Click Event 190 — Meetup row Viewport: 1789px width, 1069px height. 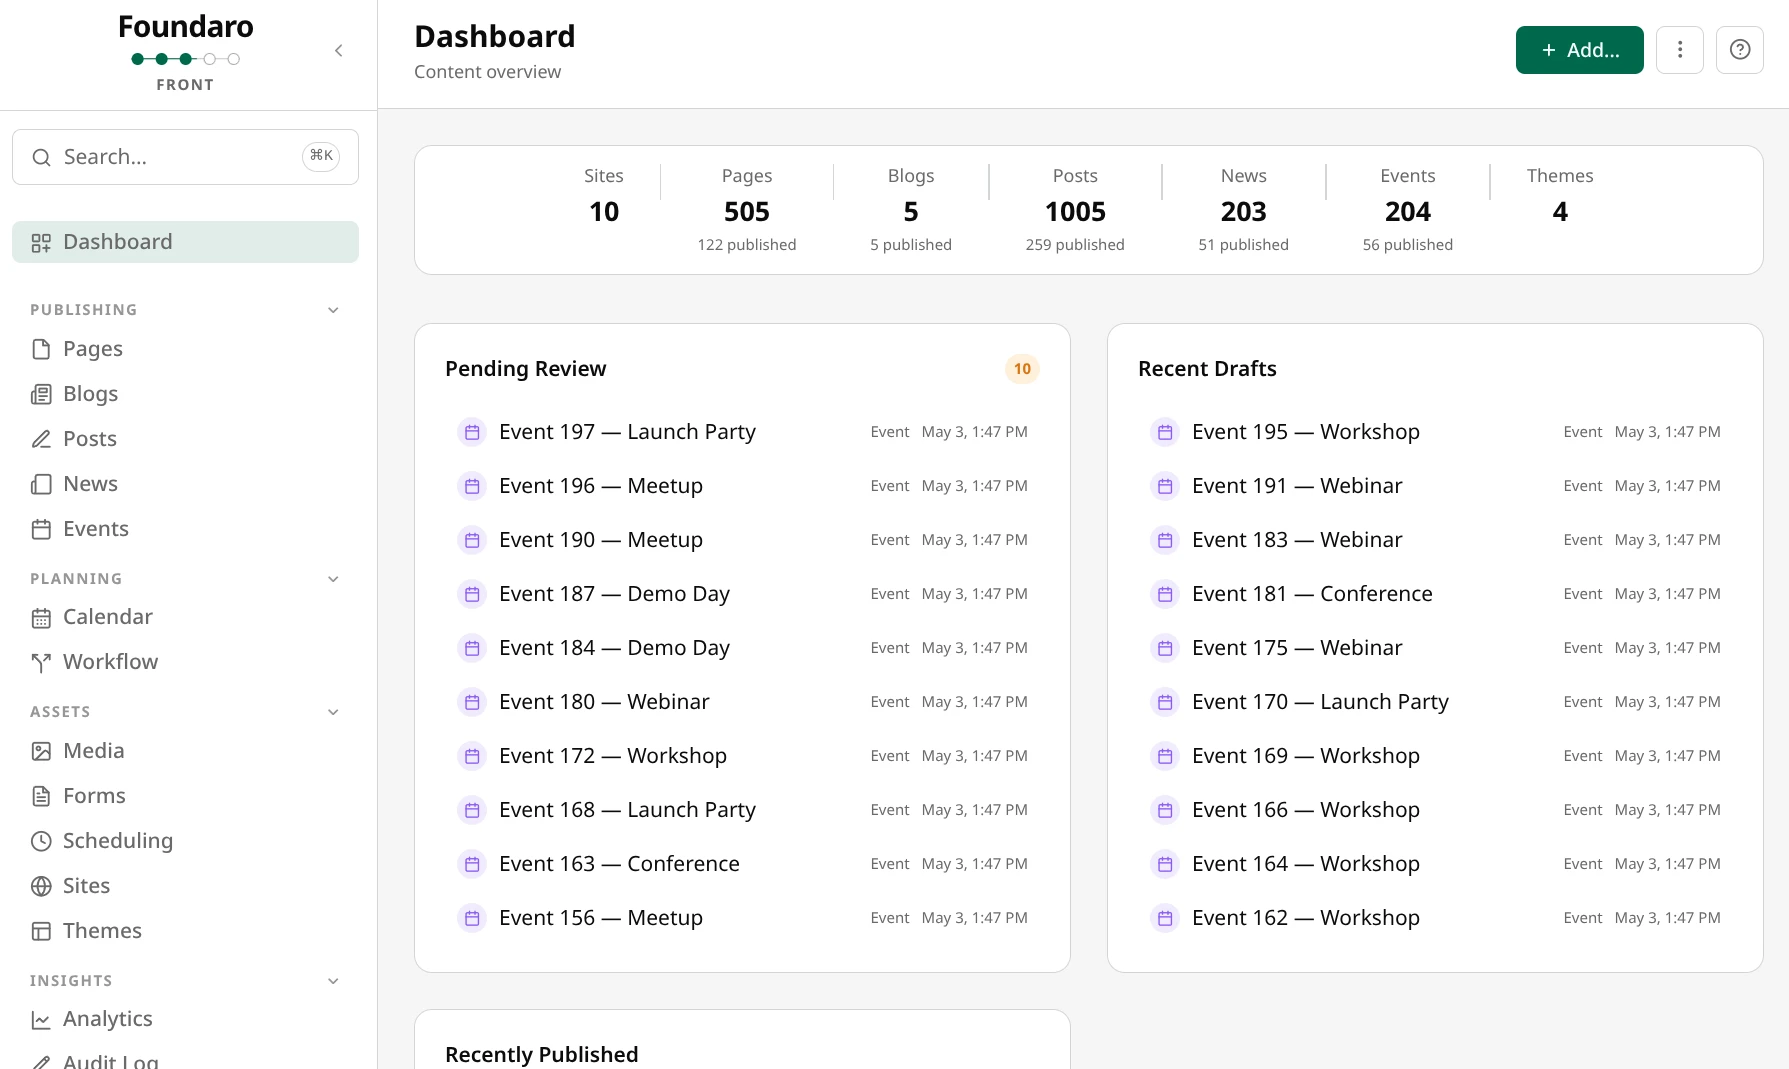742,540
